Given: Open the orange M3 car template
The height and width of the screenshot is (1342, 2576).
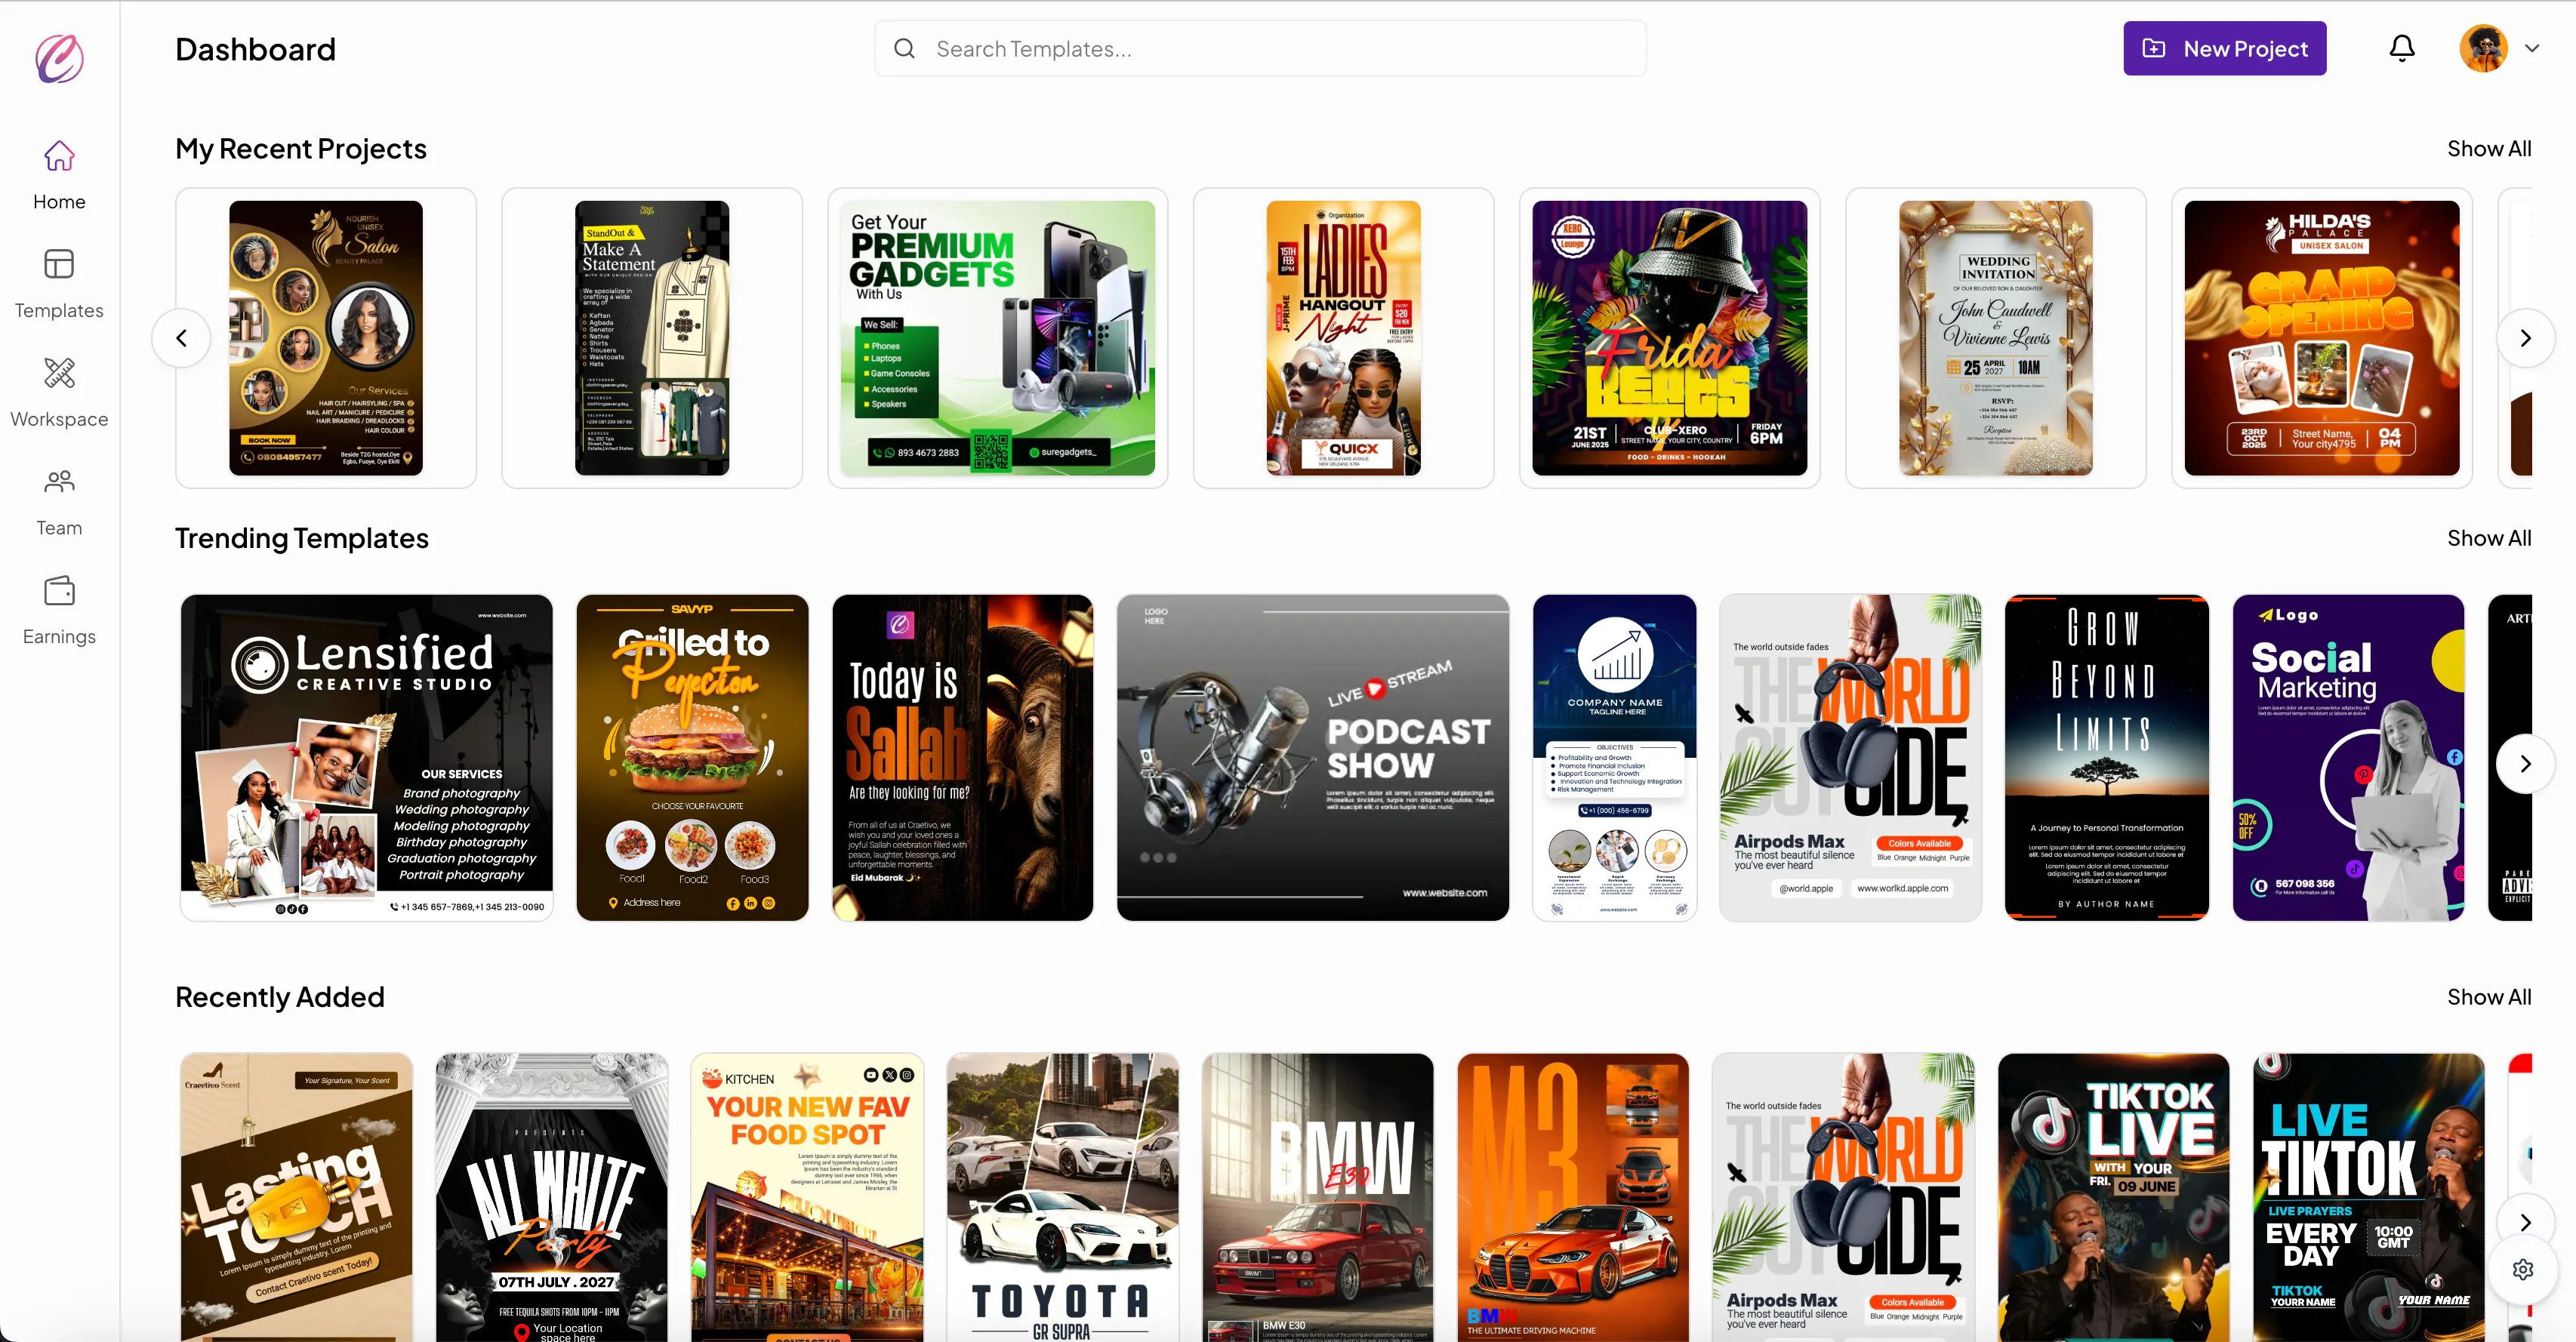Looking at the screenshot, I should point(1573,1197).
